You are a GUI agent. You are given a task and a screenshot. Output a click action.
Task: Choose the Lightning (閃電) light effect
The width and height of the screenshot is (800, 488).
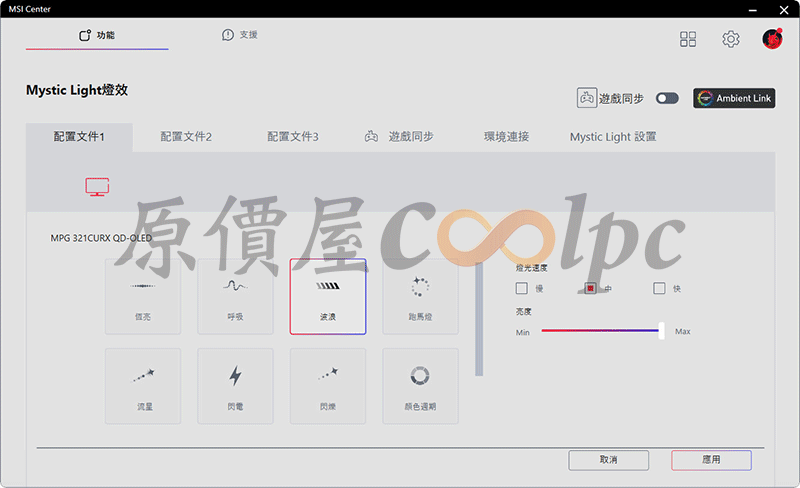click(235, 386)
